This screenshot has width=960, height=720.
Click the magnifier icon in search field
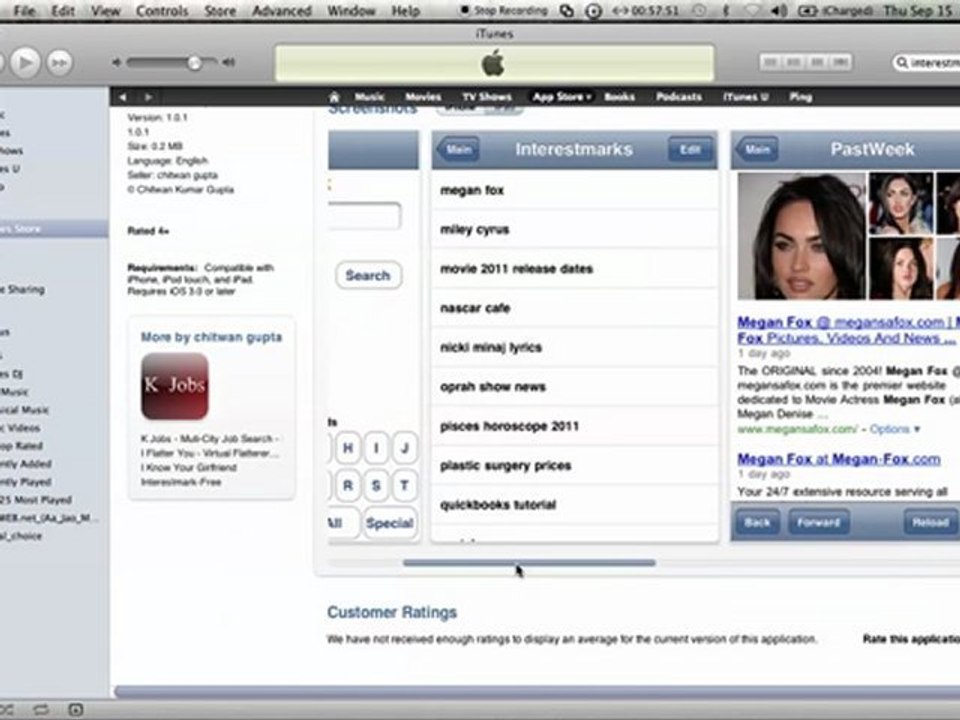(x=902, y=62)
